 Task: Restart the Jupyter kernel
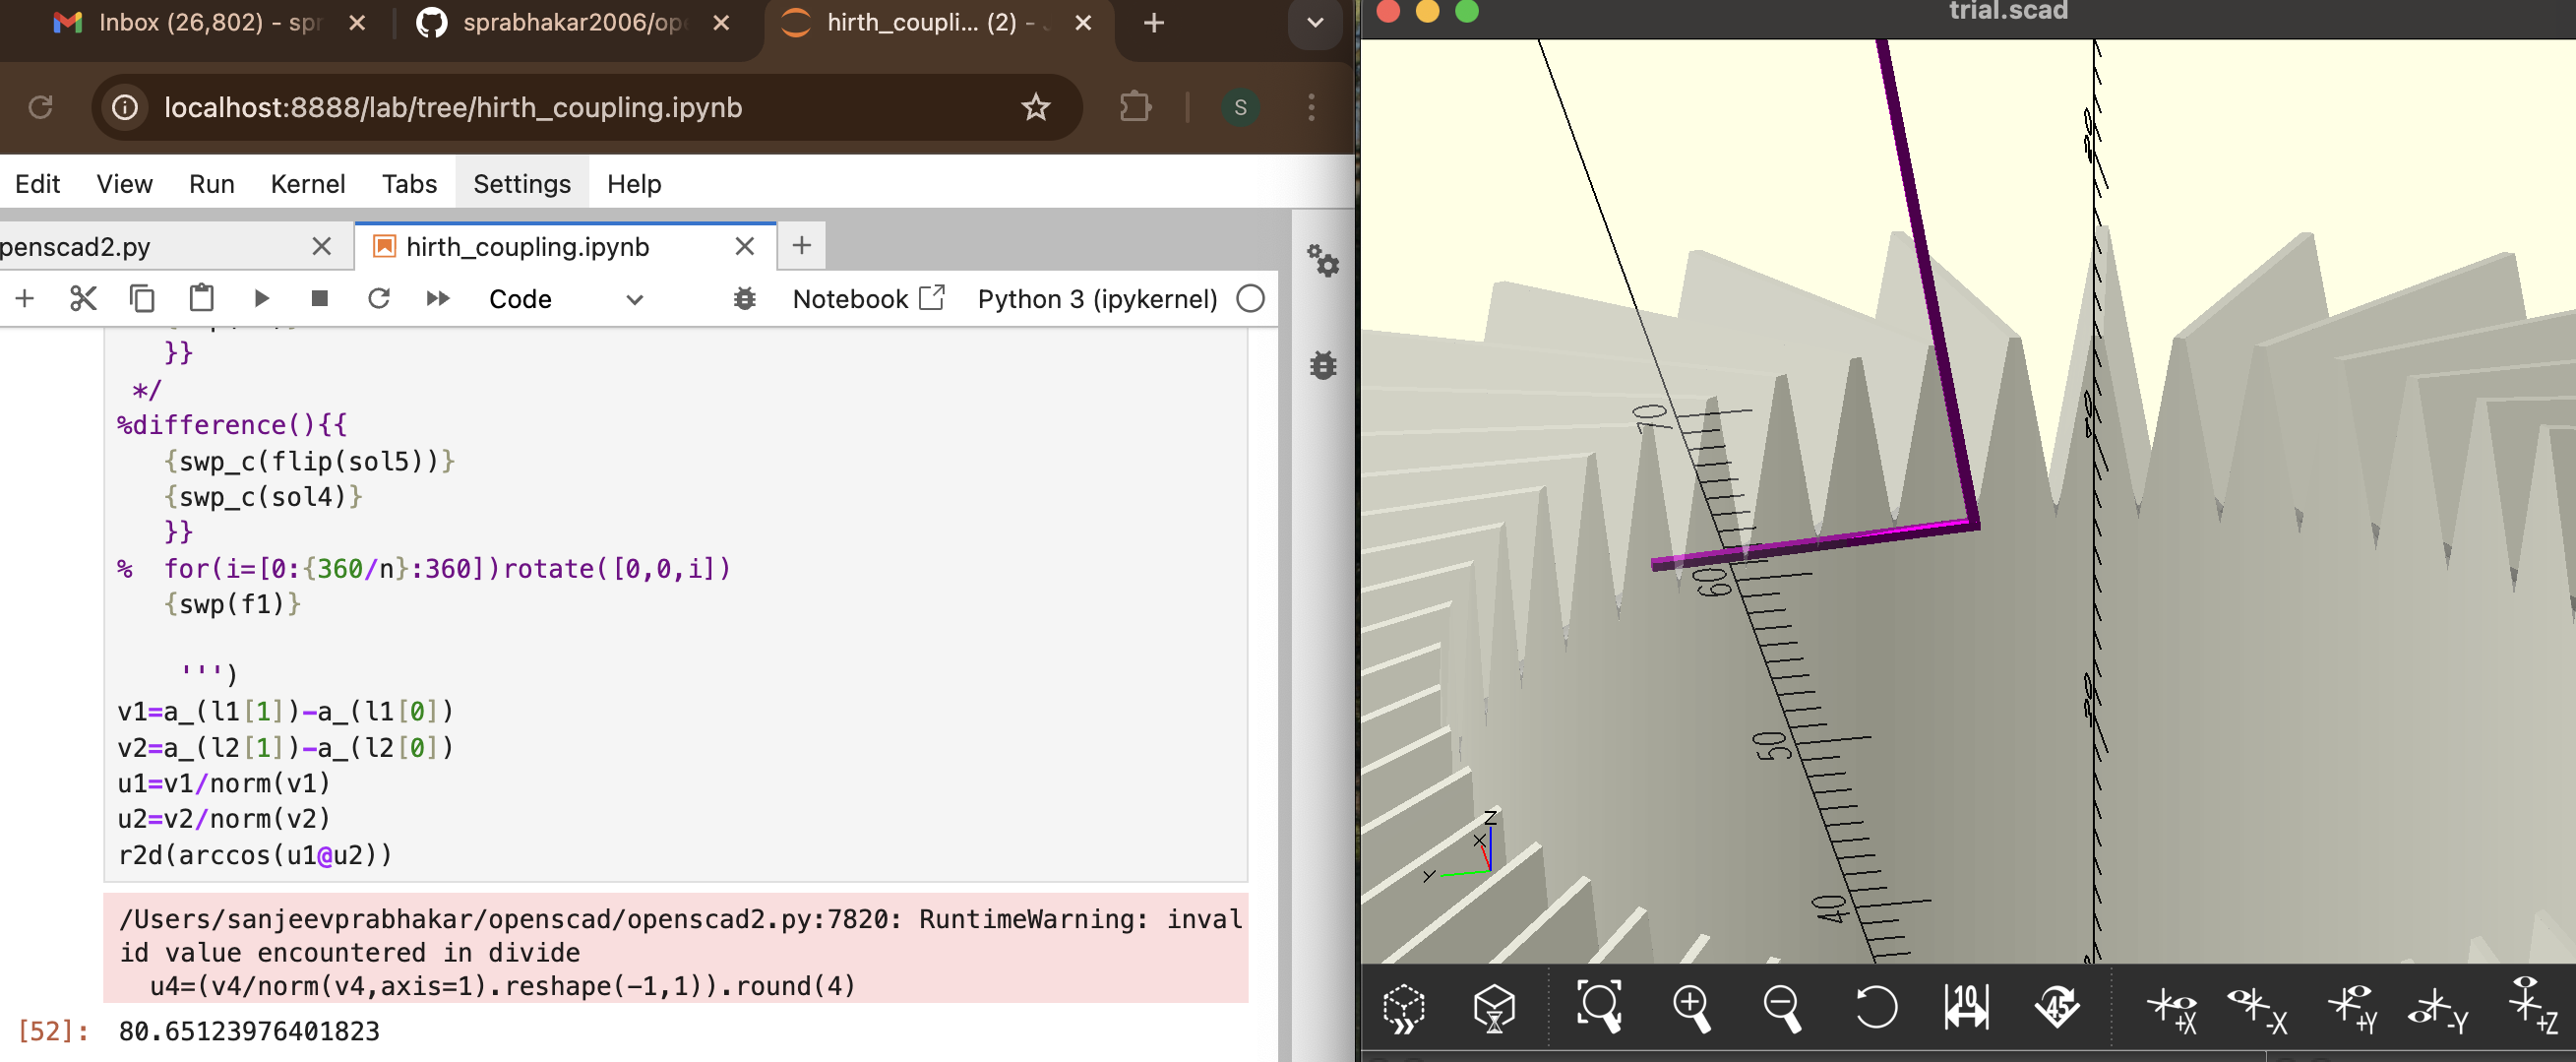point(378,298)
